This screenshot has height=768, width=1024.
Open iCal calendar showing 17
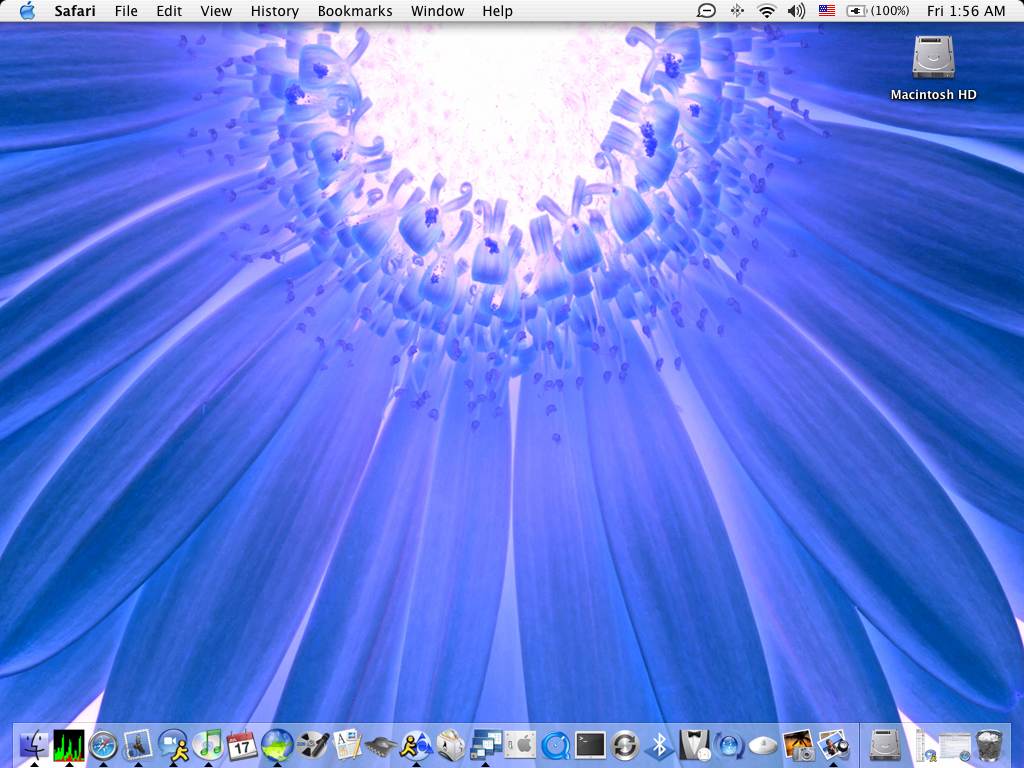point(242,744)
